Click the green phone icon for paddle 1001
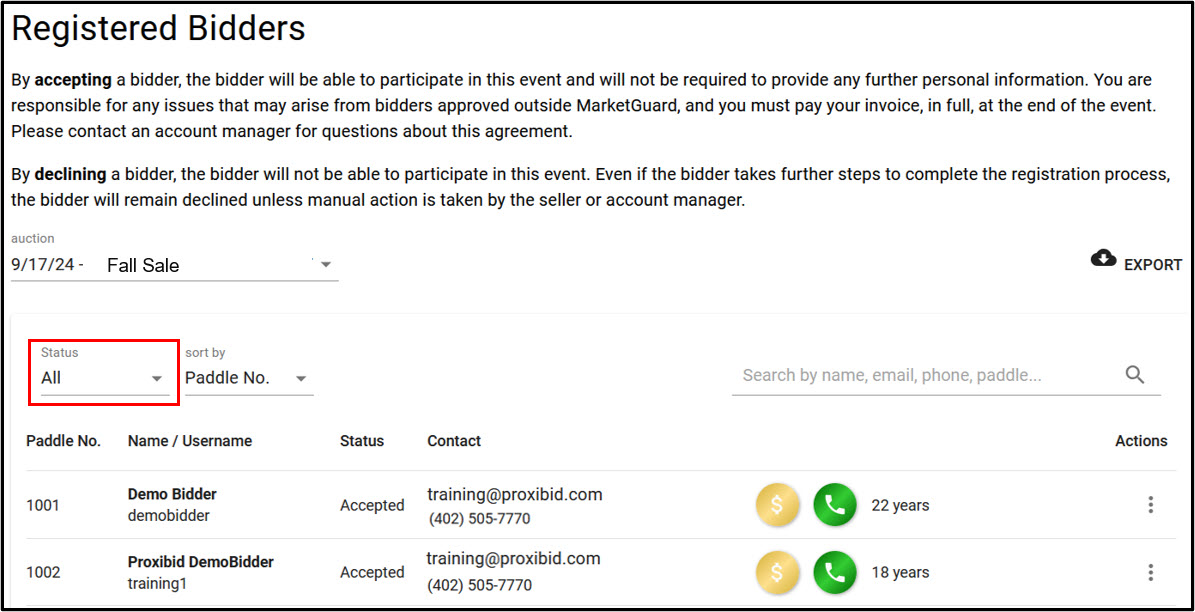This screenshot has height=612, width=1195. (x=835, y=505)
